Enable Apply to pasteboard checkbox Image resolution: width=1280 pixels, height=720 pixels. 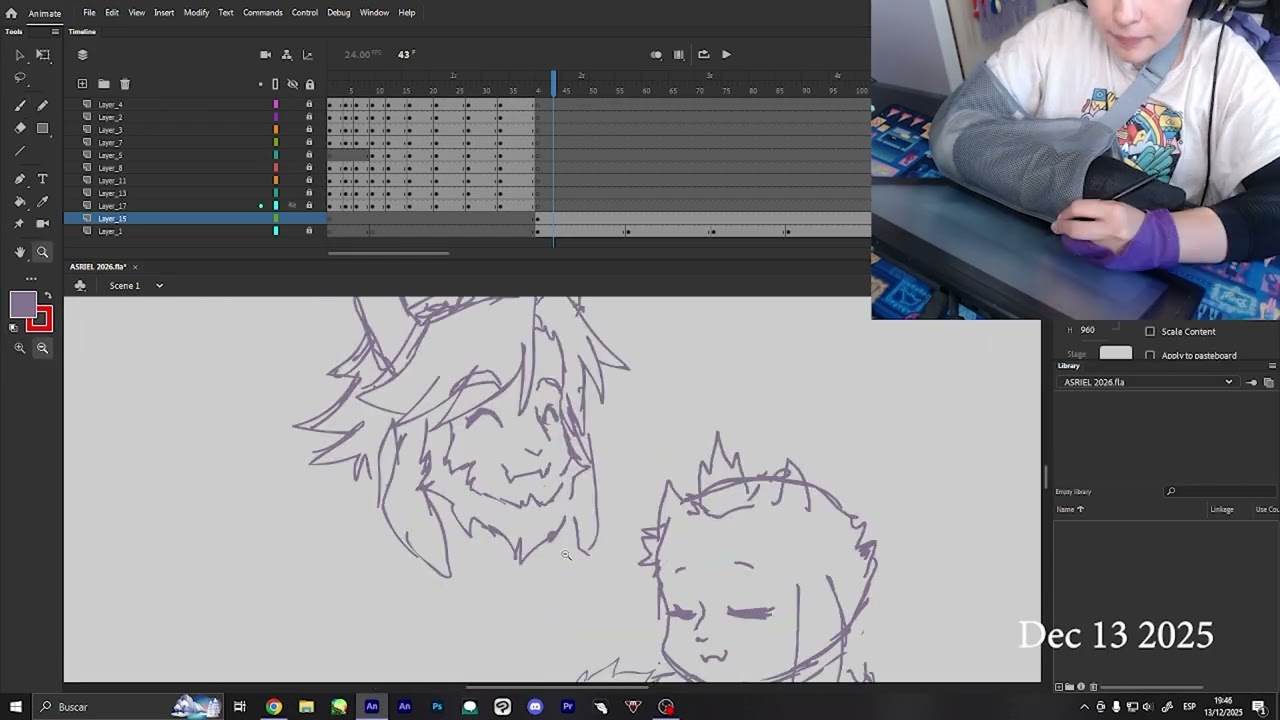[1150, 355]
